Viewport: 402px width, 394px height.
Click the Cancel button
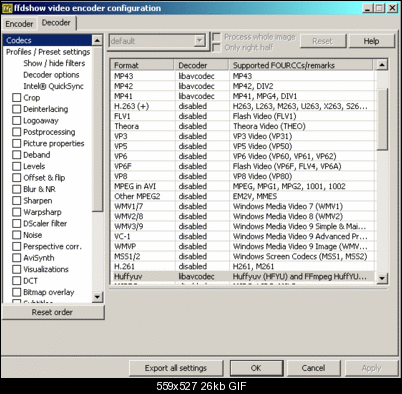tap(313, 368)
